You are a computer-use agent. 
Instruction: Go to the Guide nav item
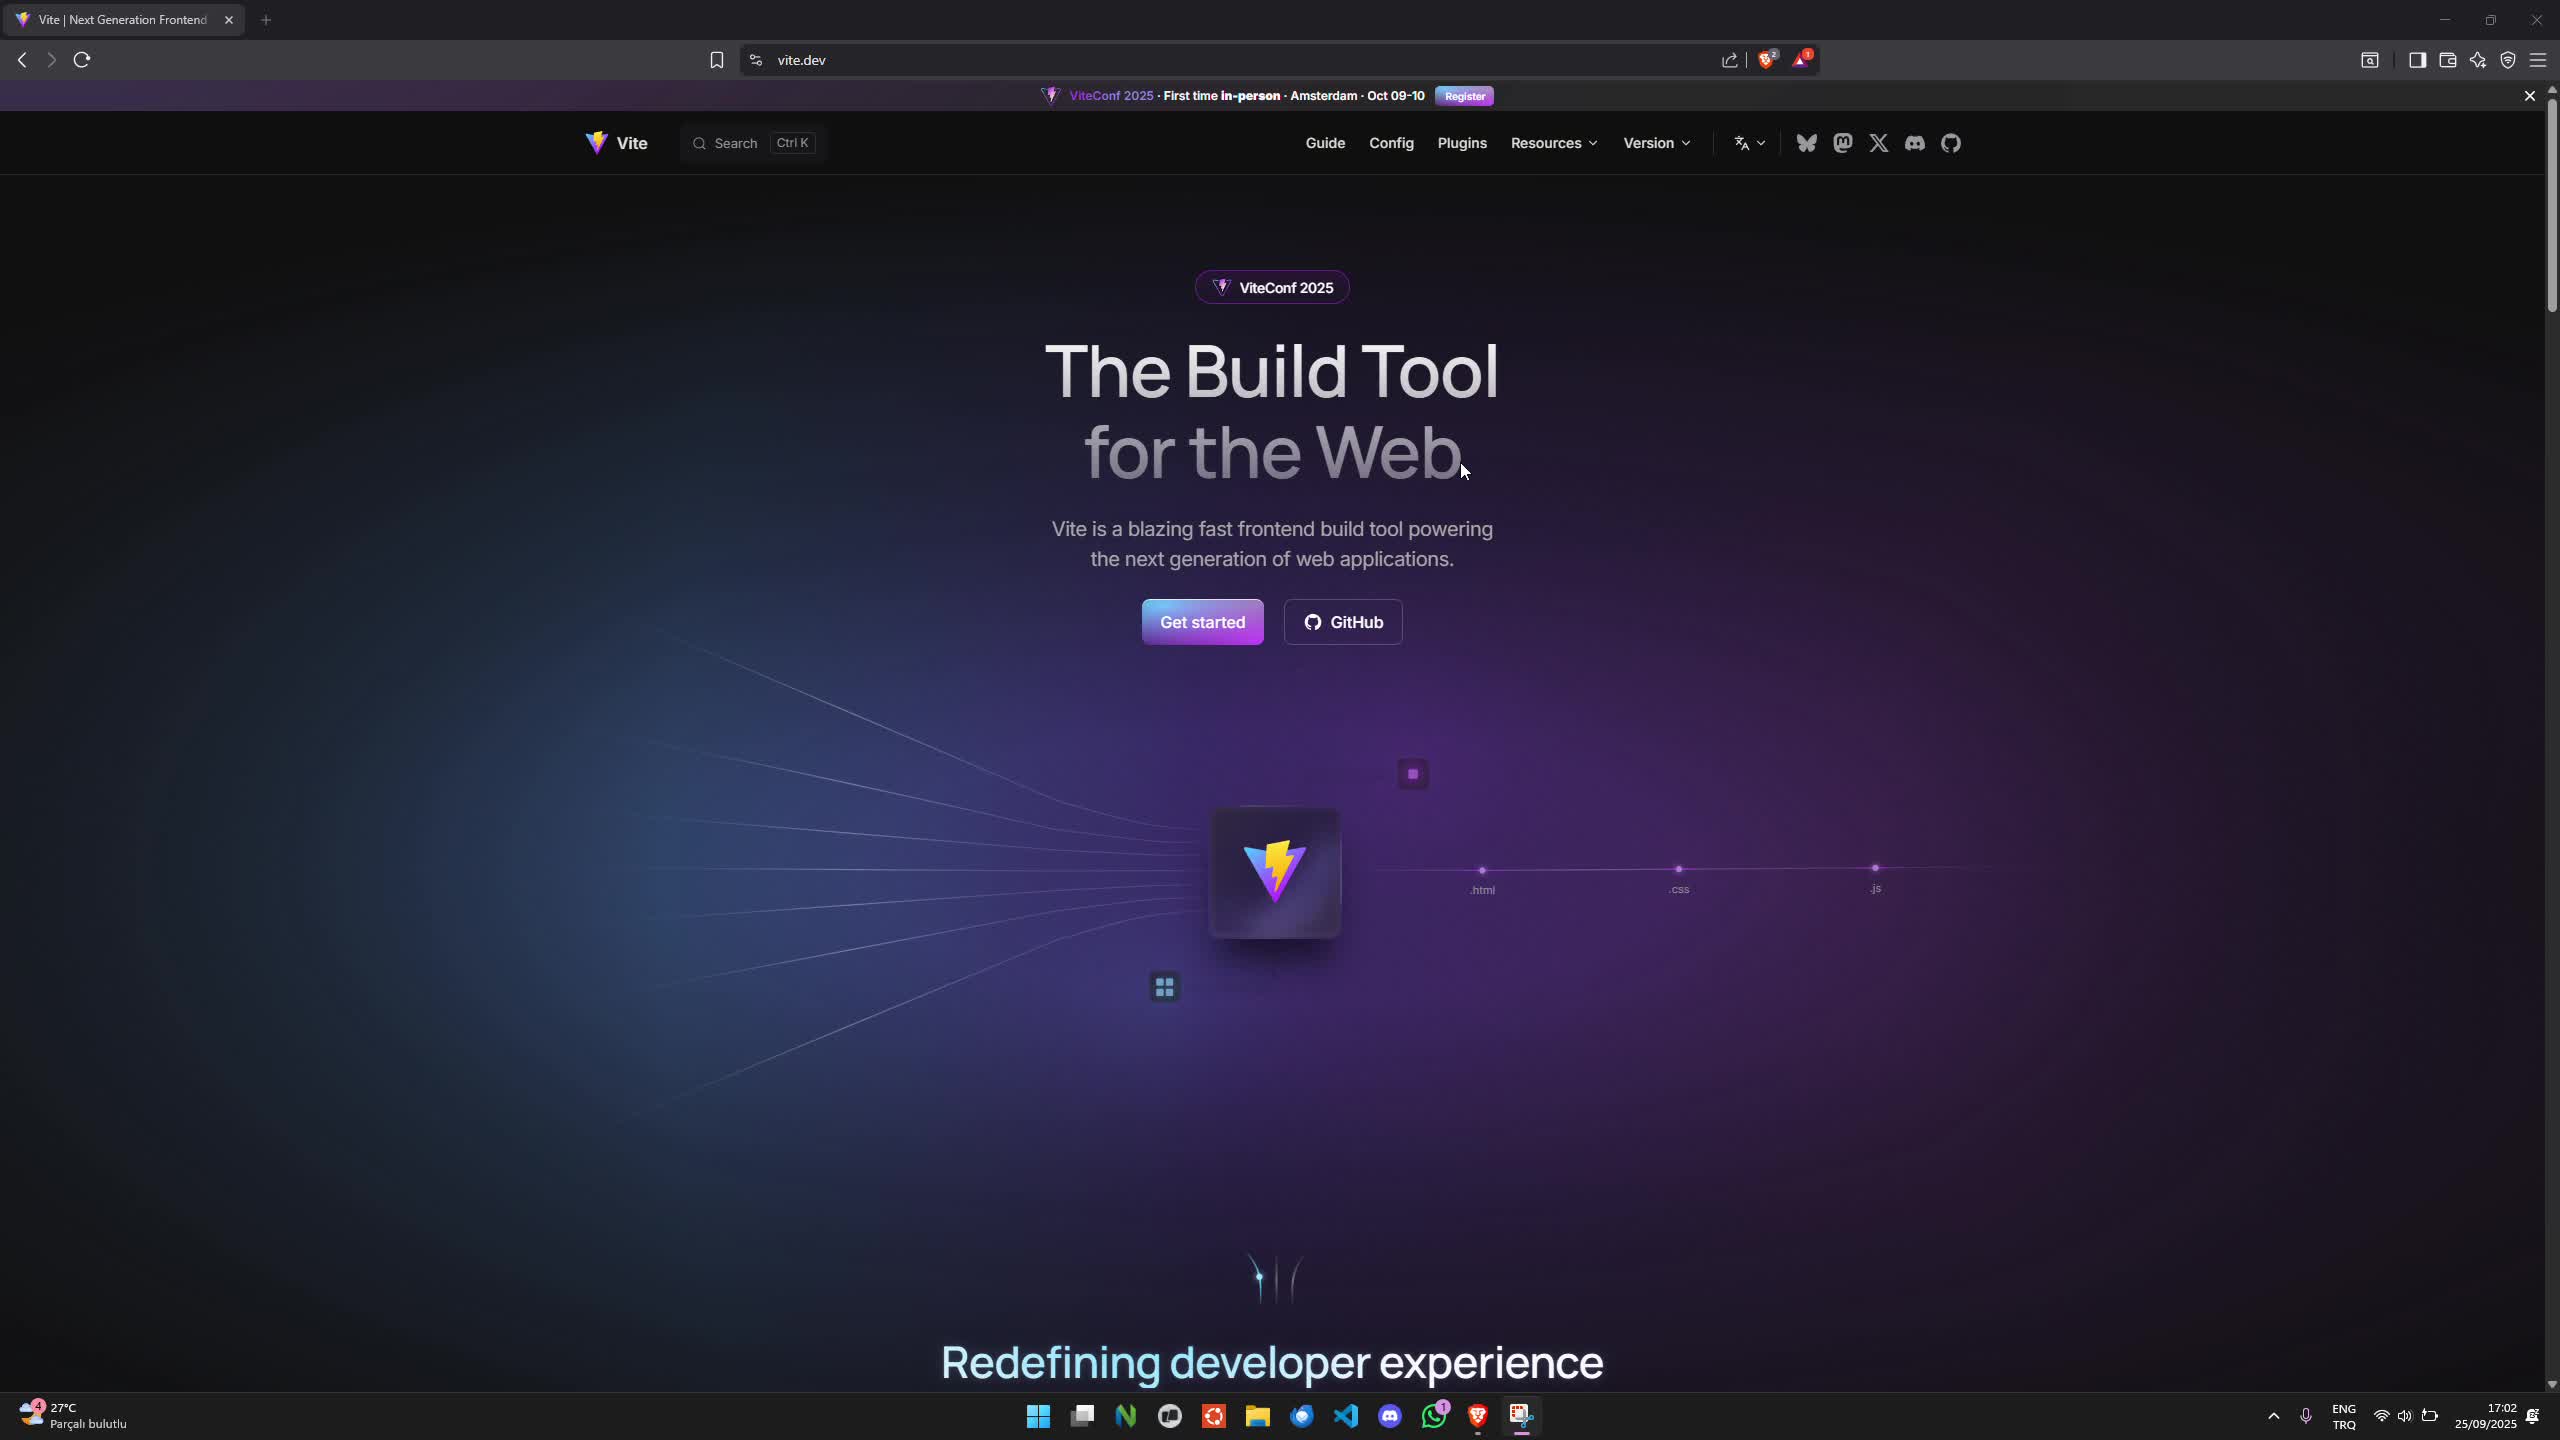[x=1325, y=143]
